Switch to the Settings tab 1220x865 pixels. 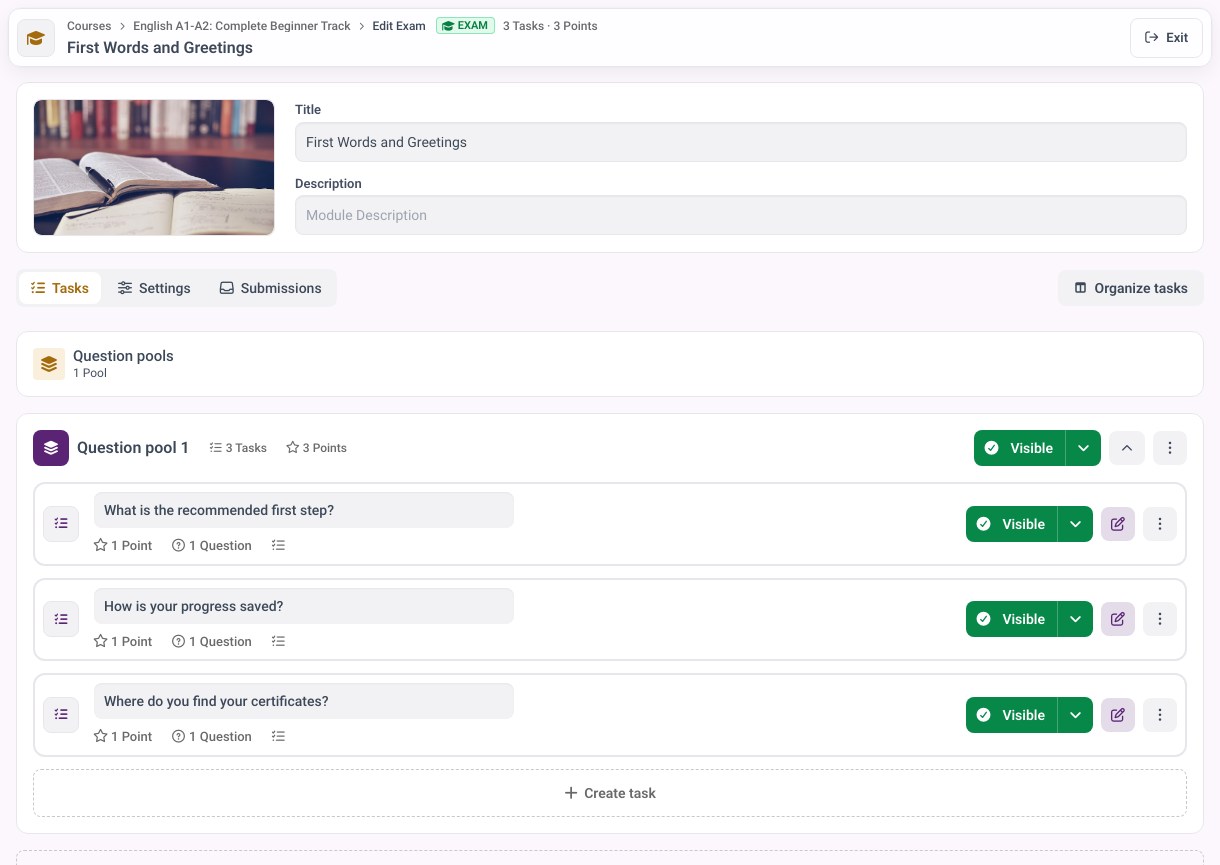[154, 288]
